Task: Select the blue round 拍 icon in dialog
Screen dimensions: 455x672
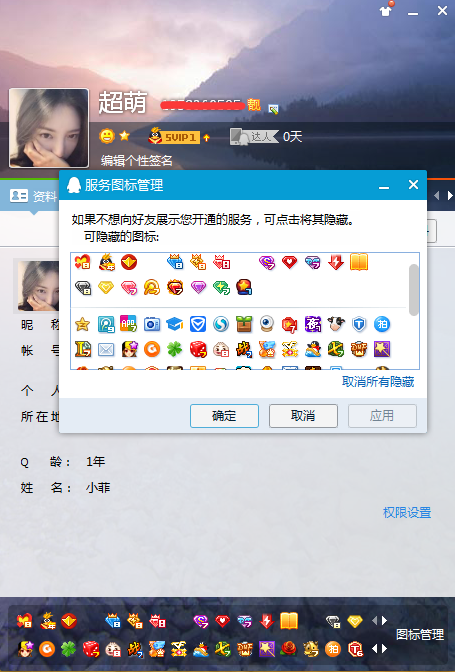Action: tap(382, 324)
